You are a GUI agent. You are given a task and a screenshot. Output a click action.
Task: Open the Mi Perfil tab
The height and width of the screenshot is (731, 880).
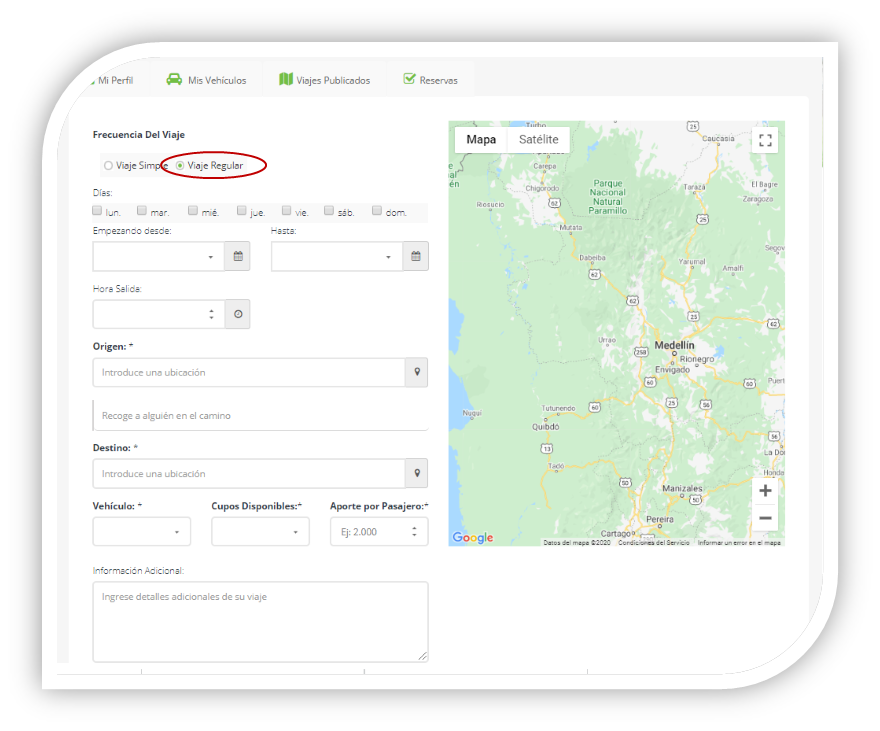point(114,80)
